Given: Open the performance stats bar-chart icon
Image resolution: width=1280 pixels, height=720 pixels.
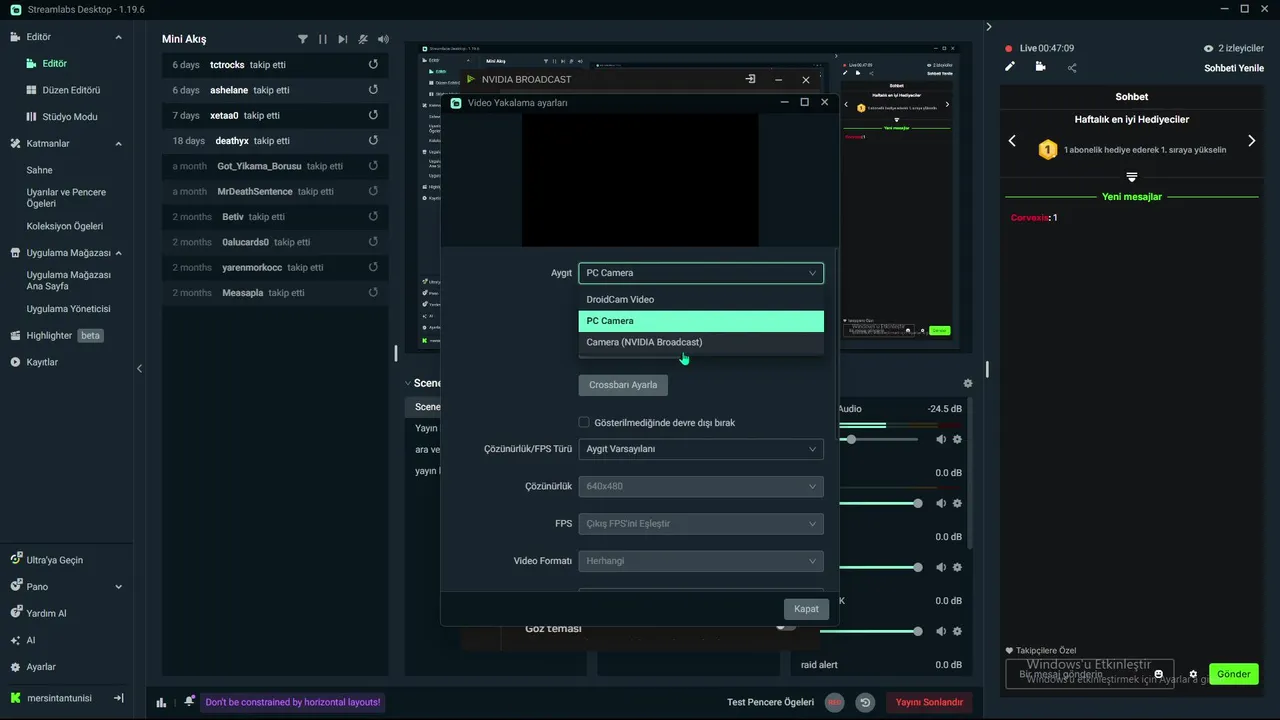Looking at the screenshot, I should click(x=161, y=702).
